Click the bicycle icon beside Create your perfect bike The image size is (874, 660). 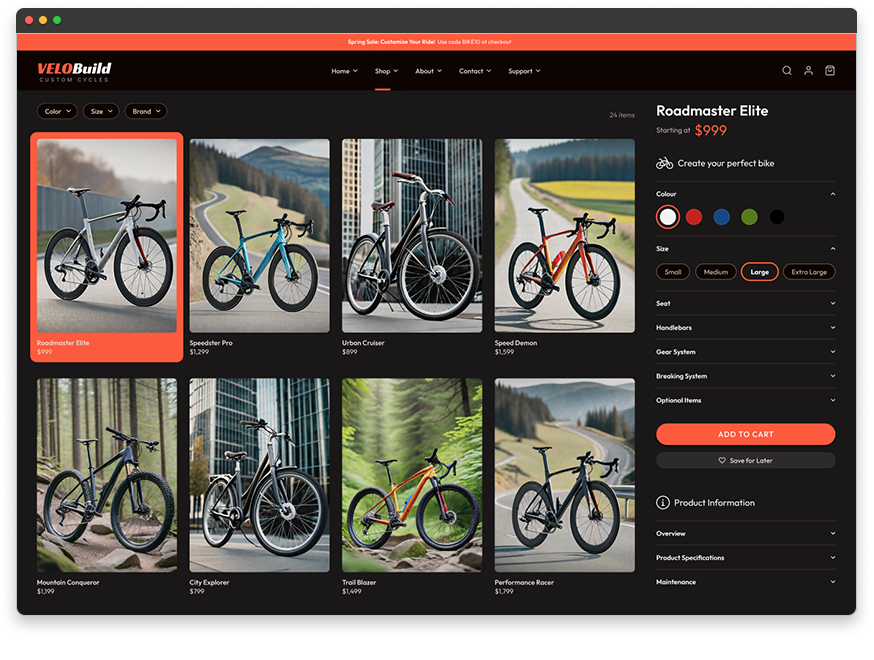point(664,163)
